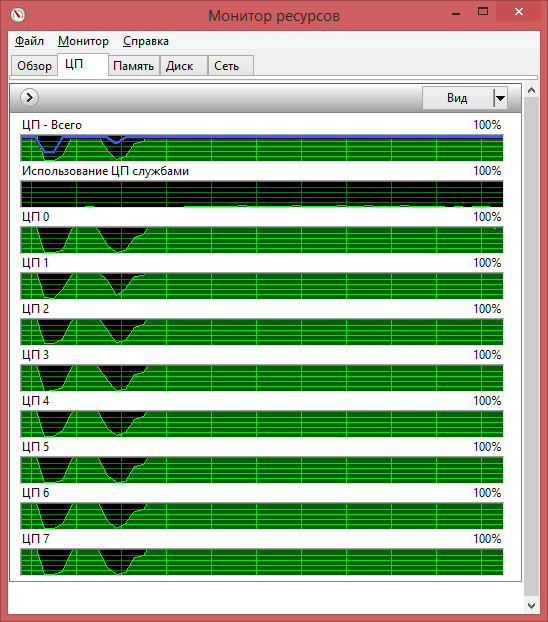Open the Монитор menu

(83, 41)
